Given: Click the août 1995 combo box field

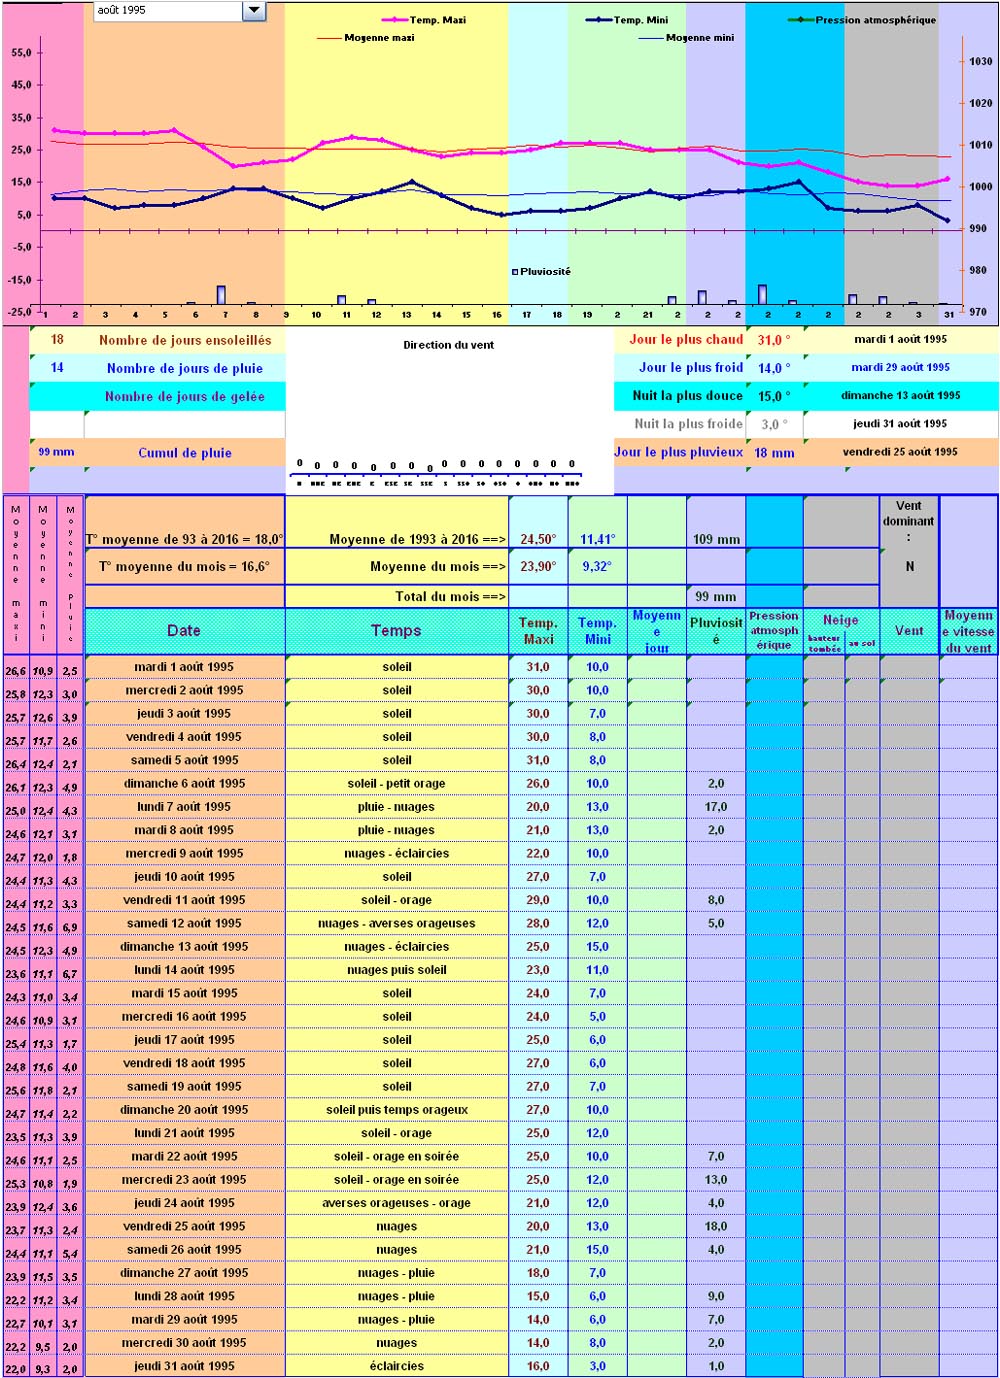Looking at the screenshot, I should [x=167, y=10].
